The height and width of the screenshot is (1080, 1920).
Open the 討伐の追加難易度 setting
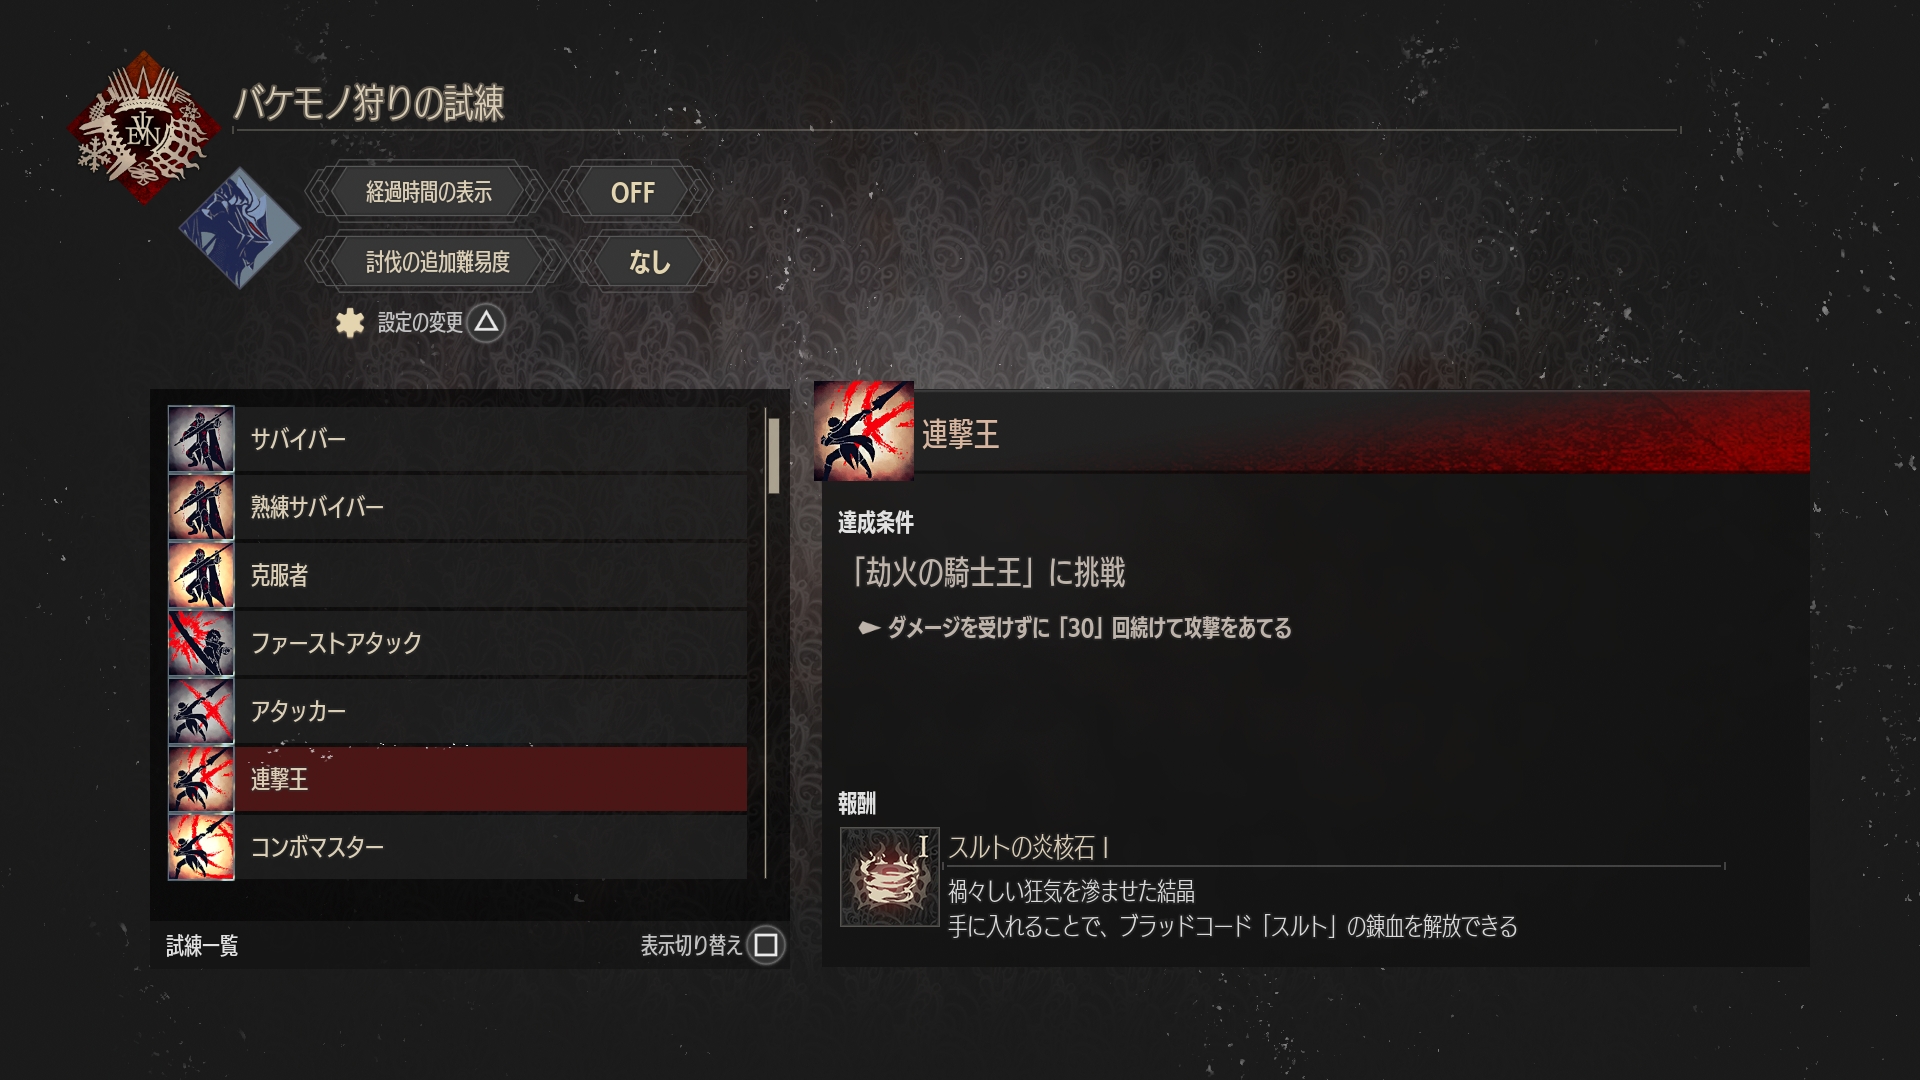(437, 262)
